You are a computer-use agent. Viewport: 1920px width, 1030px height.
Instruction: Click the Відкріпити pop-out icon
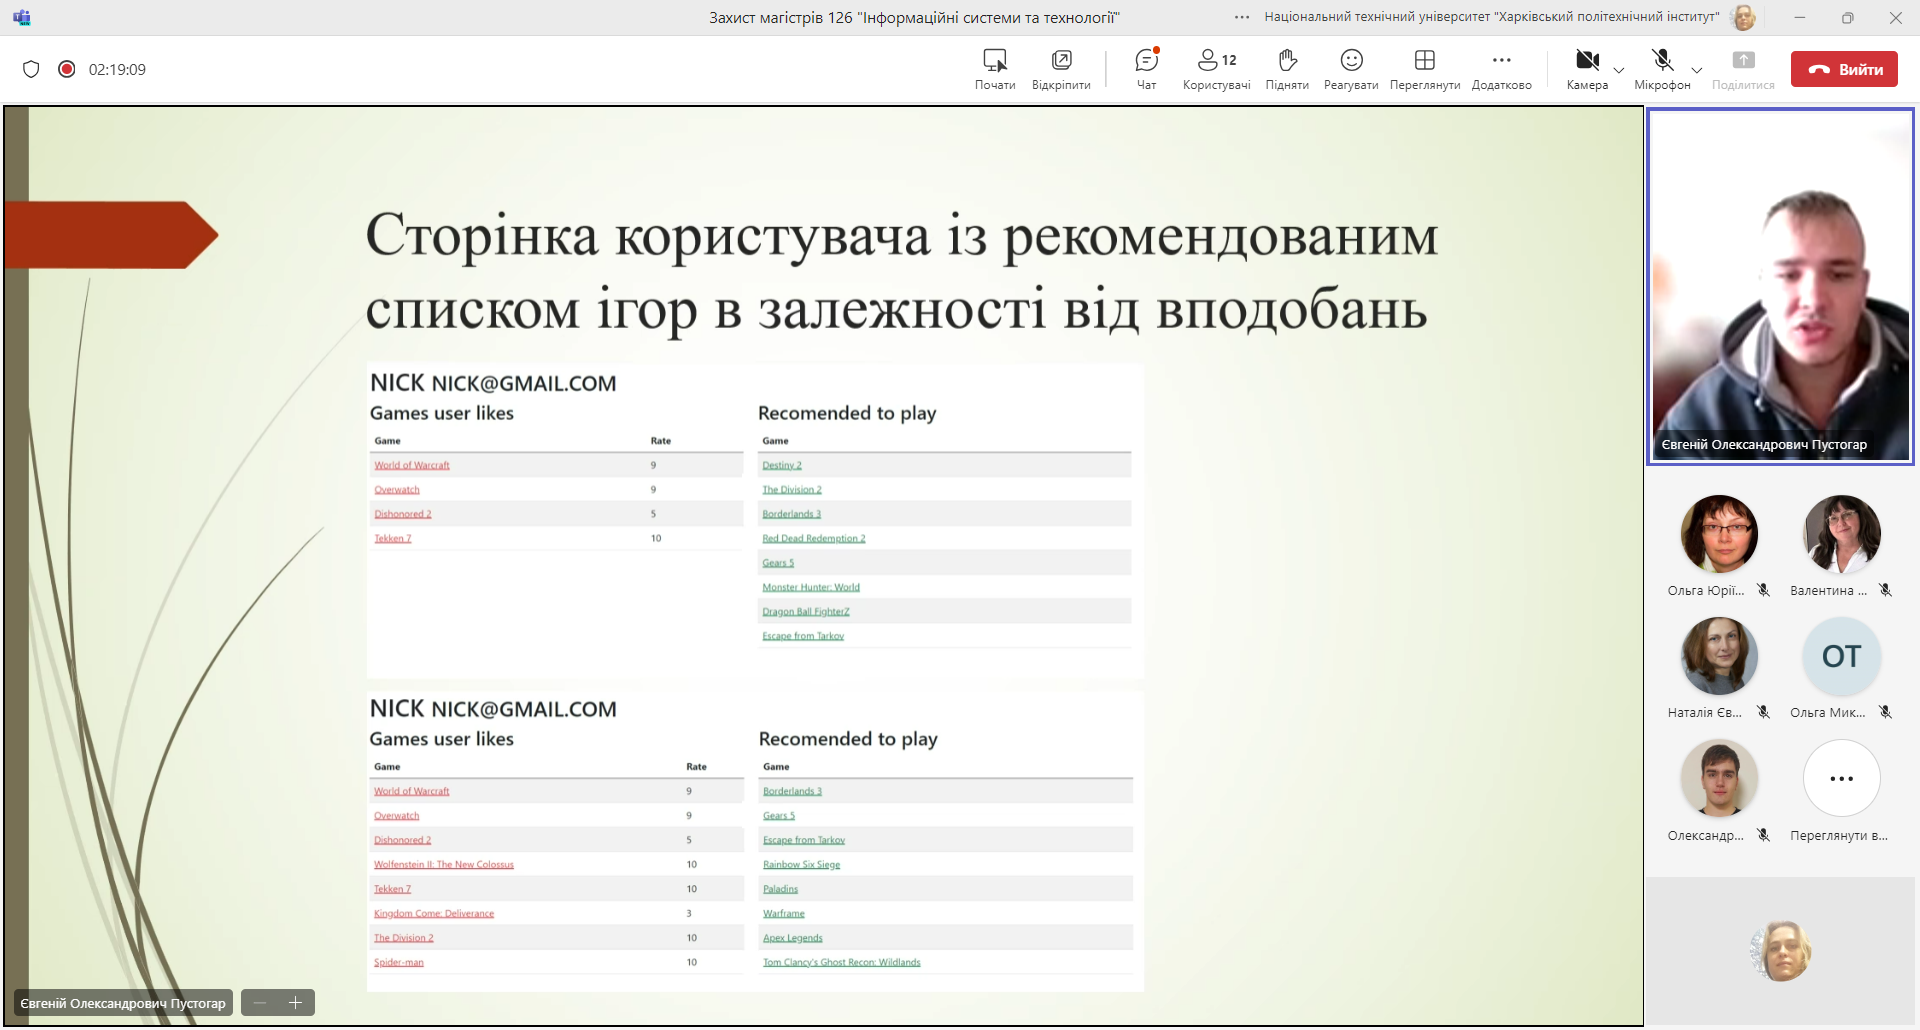[1061, 68]
